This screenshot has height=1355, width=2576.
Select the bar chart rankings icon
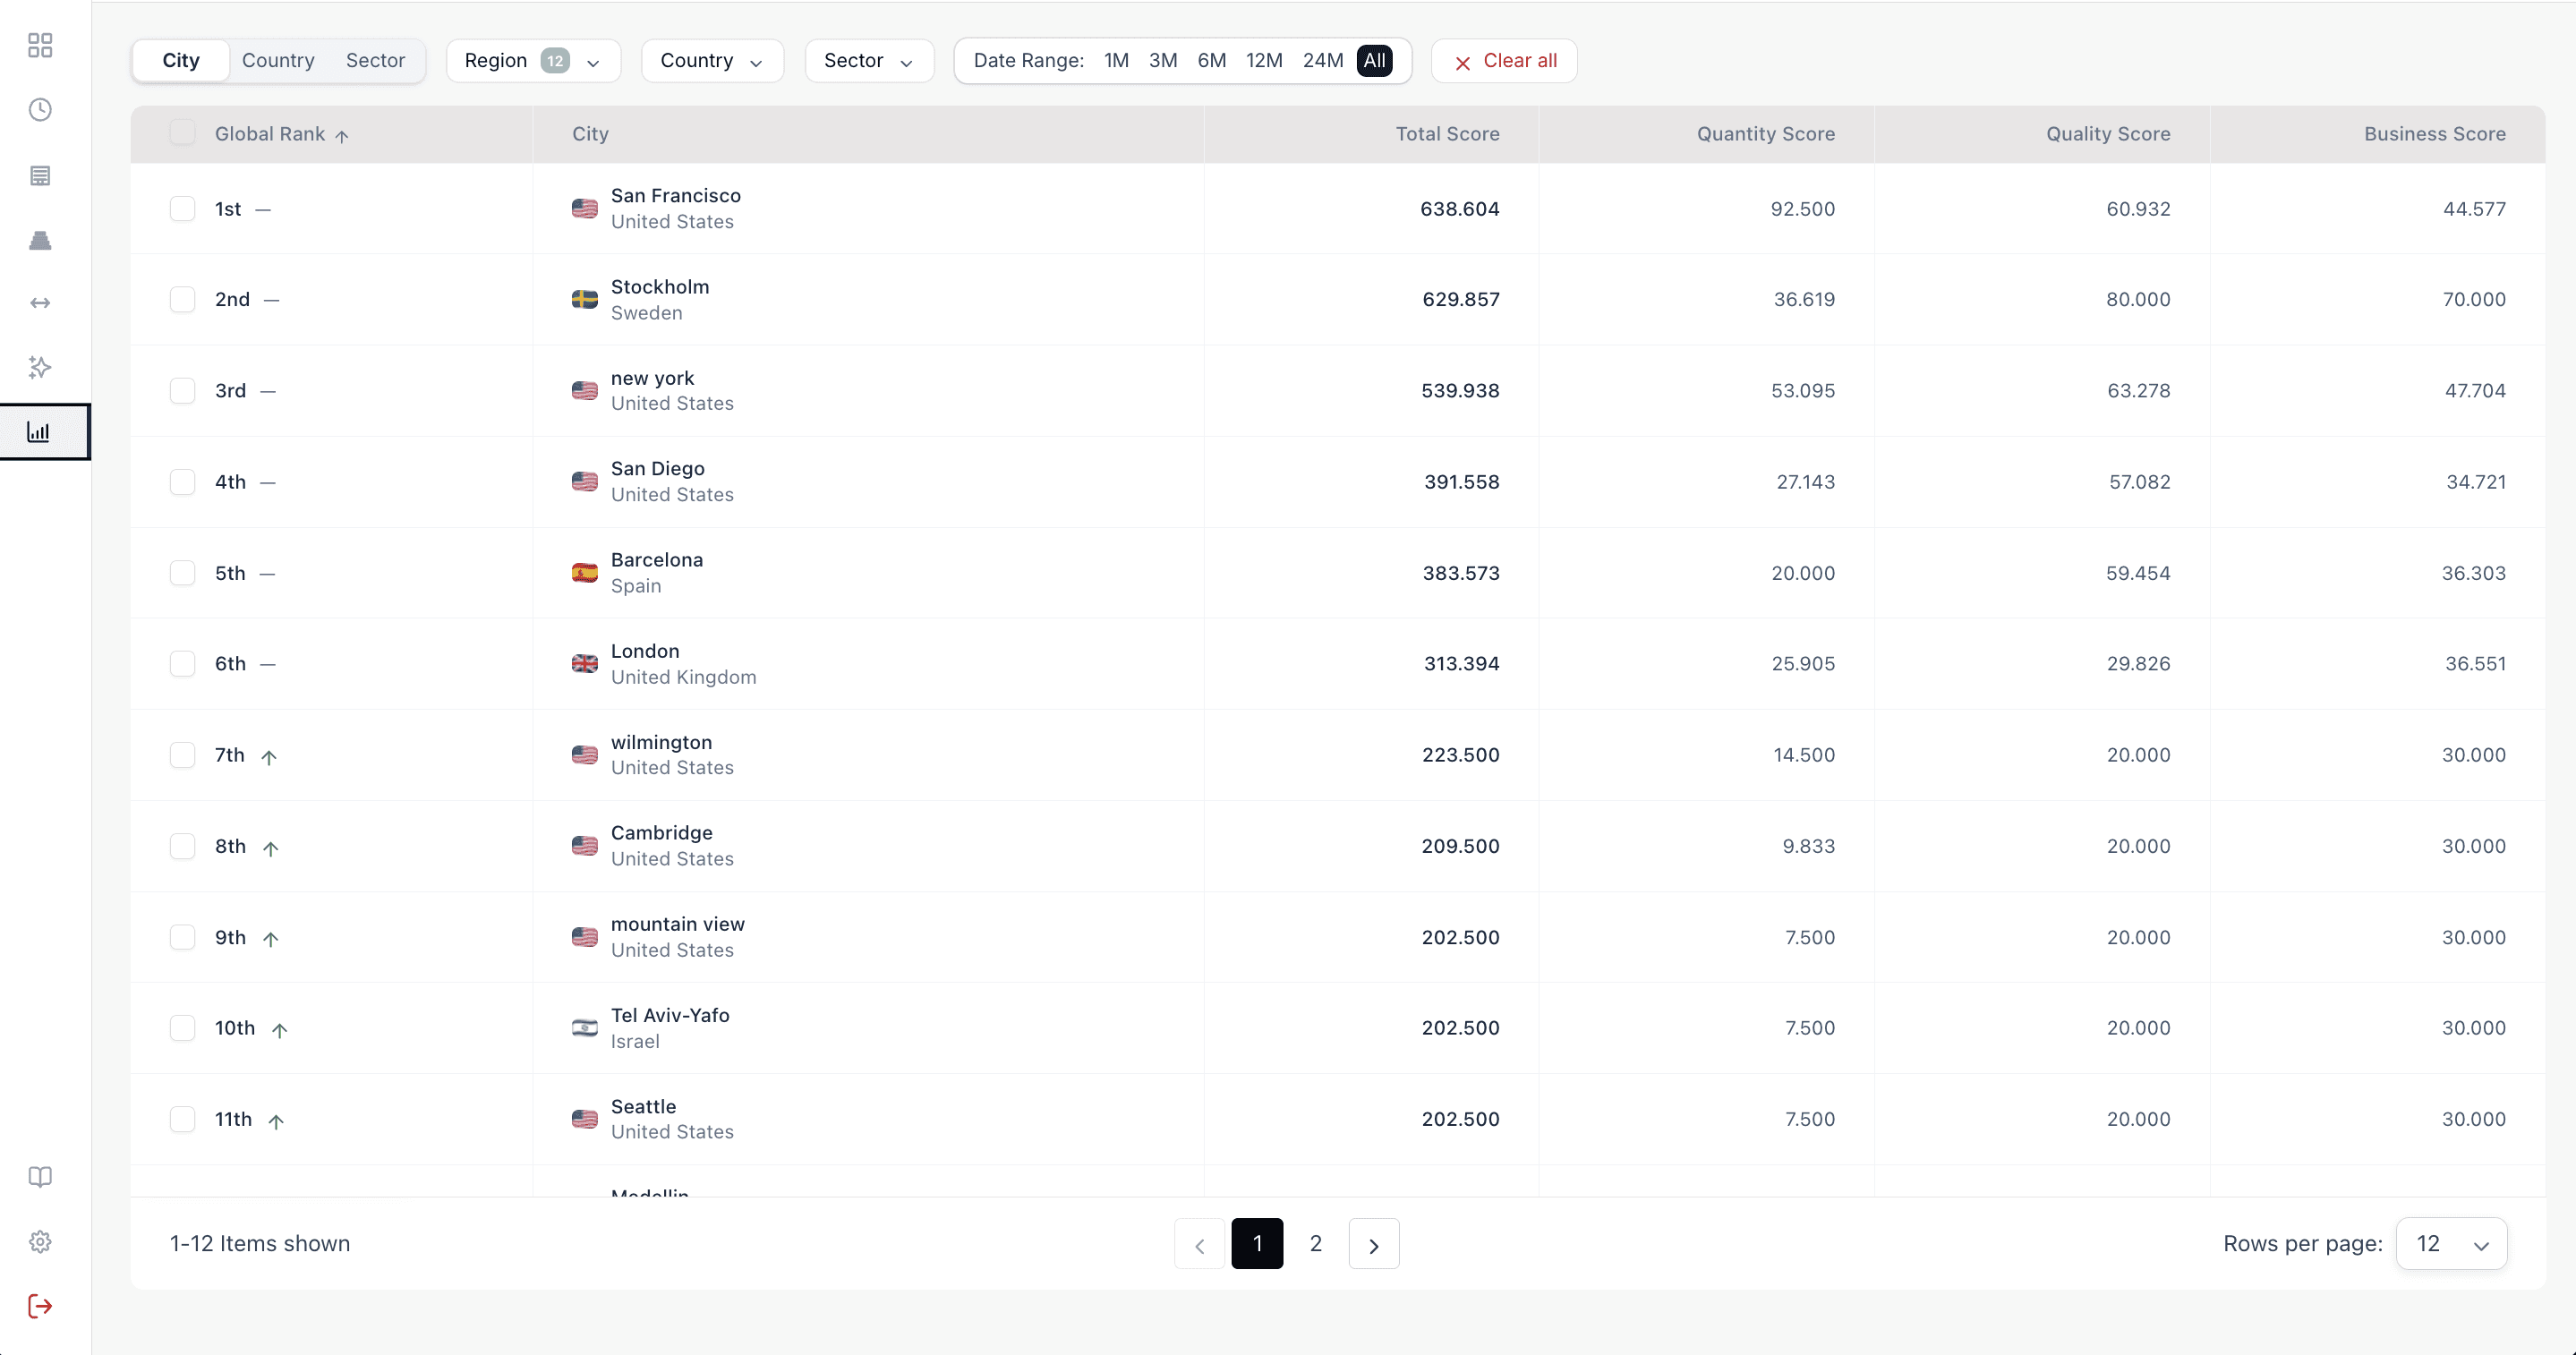coord(40,432)
